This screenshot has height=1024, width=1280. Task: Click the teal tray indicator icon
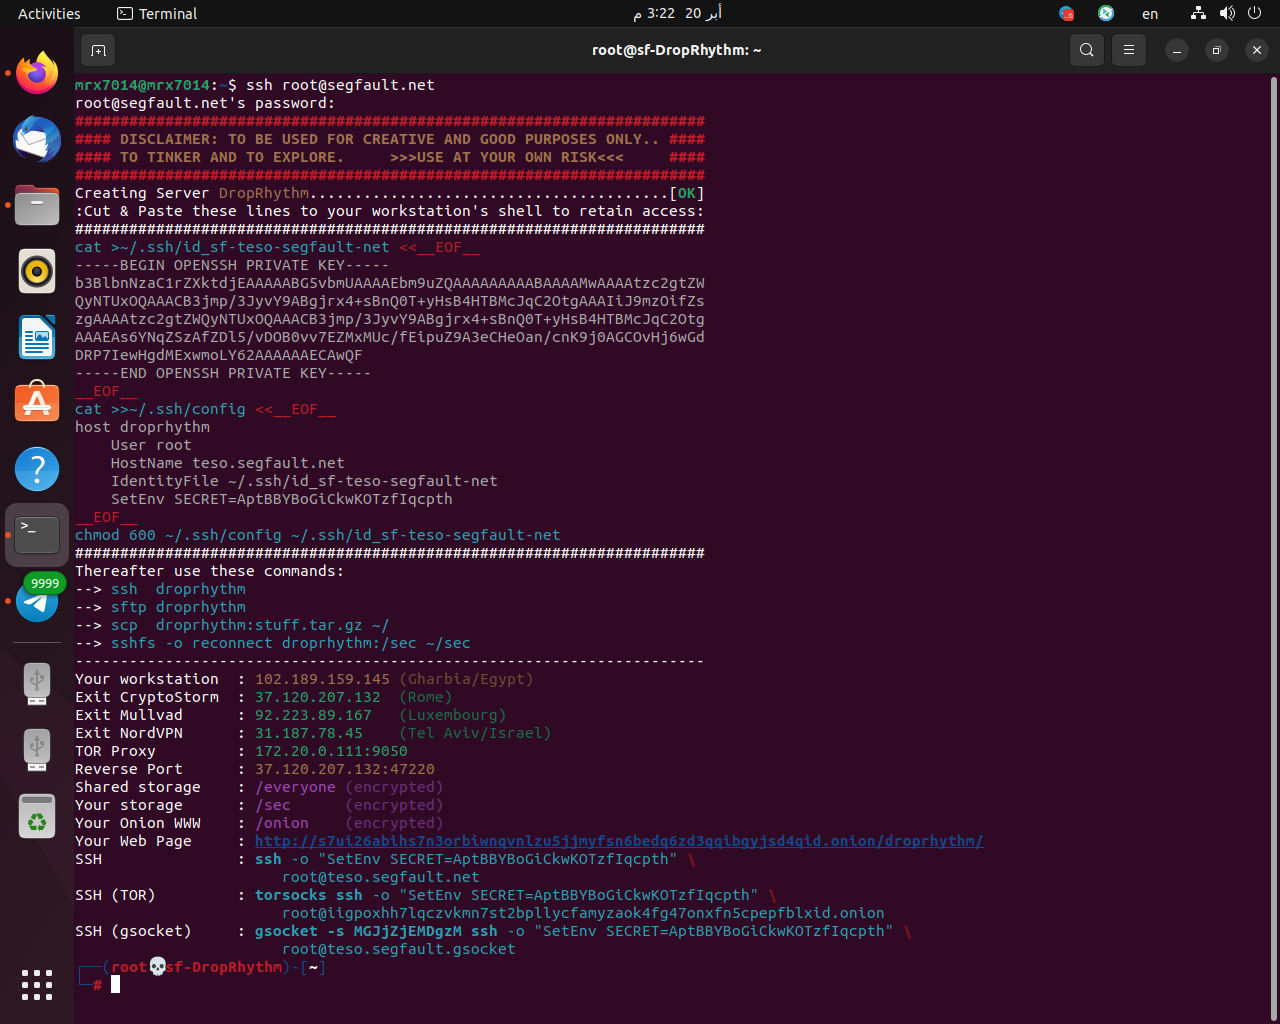[1106, 13]
